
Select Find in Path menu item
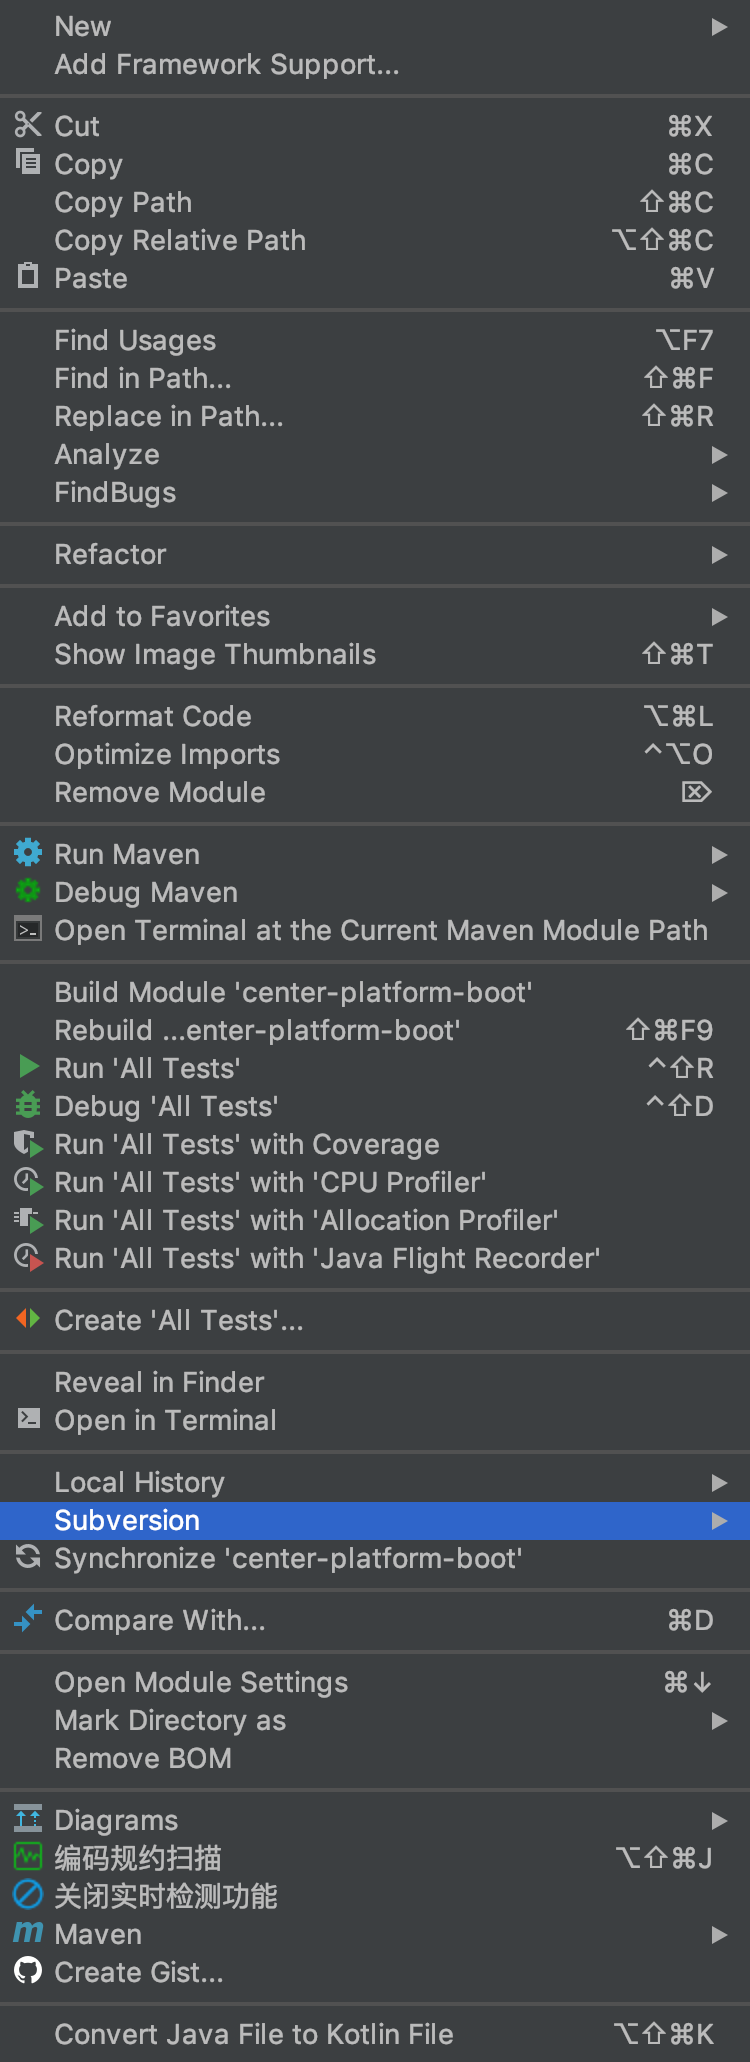[143, 379]
